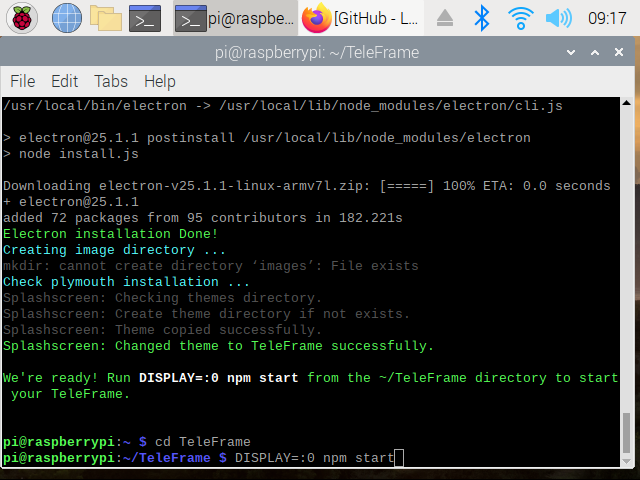Open the Wi-Fi network tray menu
The width and height of the screenshot is (640, 480).
coord(520,18)
